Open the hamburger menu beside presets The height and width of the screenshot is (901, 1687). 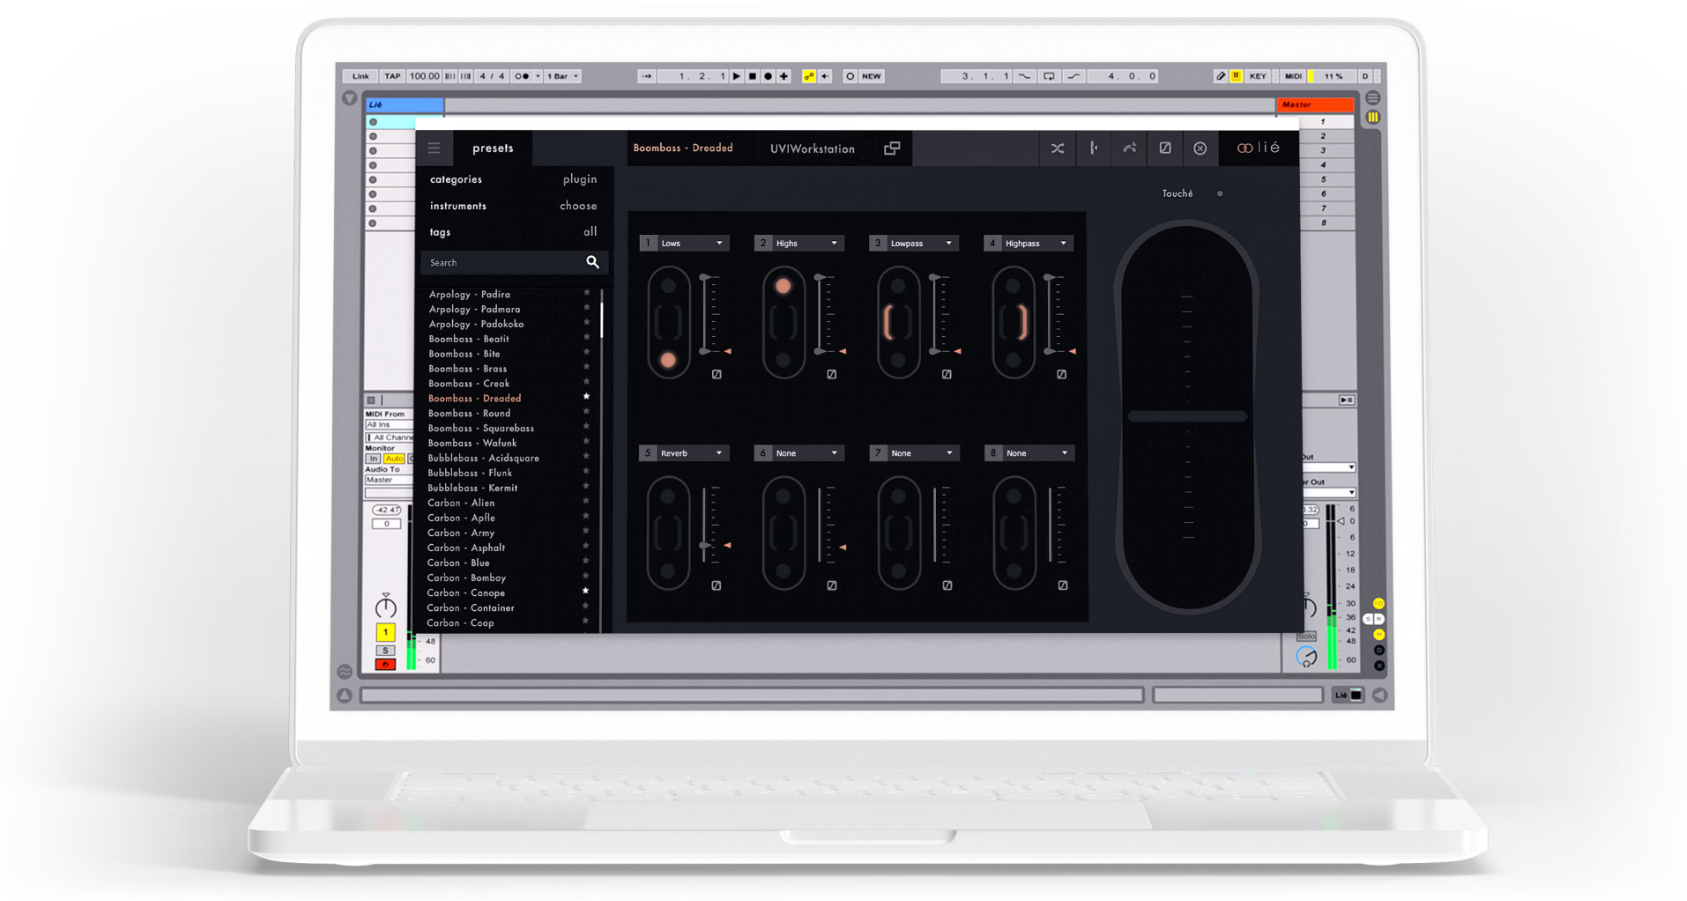coord(434,148)
